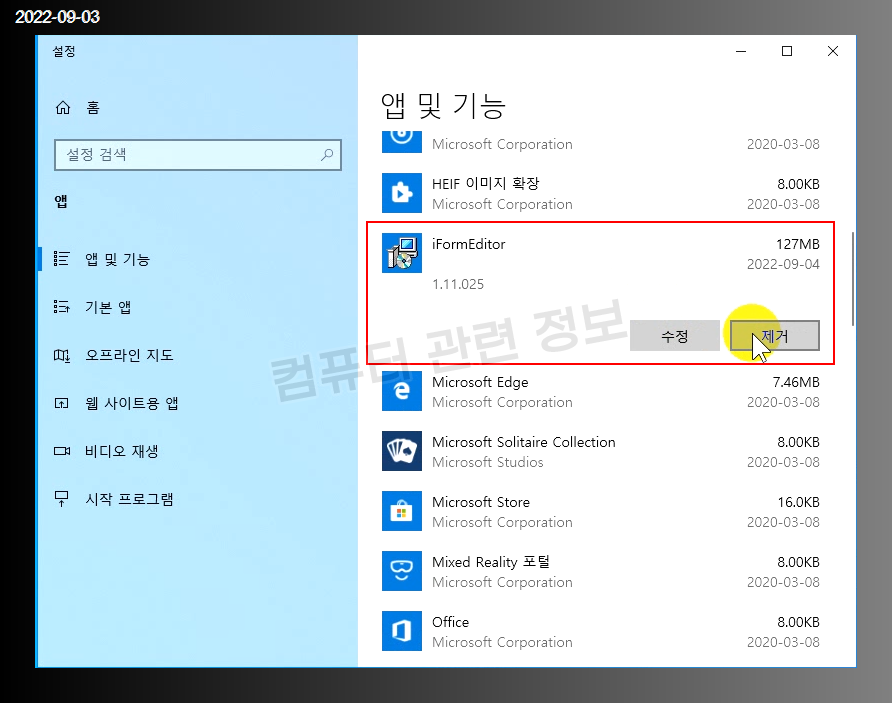892x703 pixels.
Task: Select the HEIF 이미지 확장 entry
Action: (600, 193)
